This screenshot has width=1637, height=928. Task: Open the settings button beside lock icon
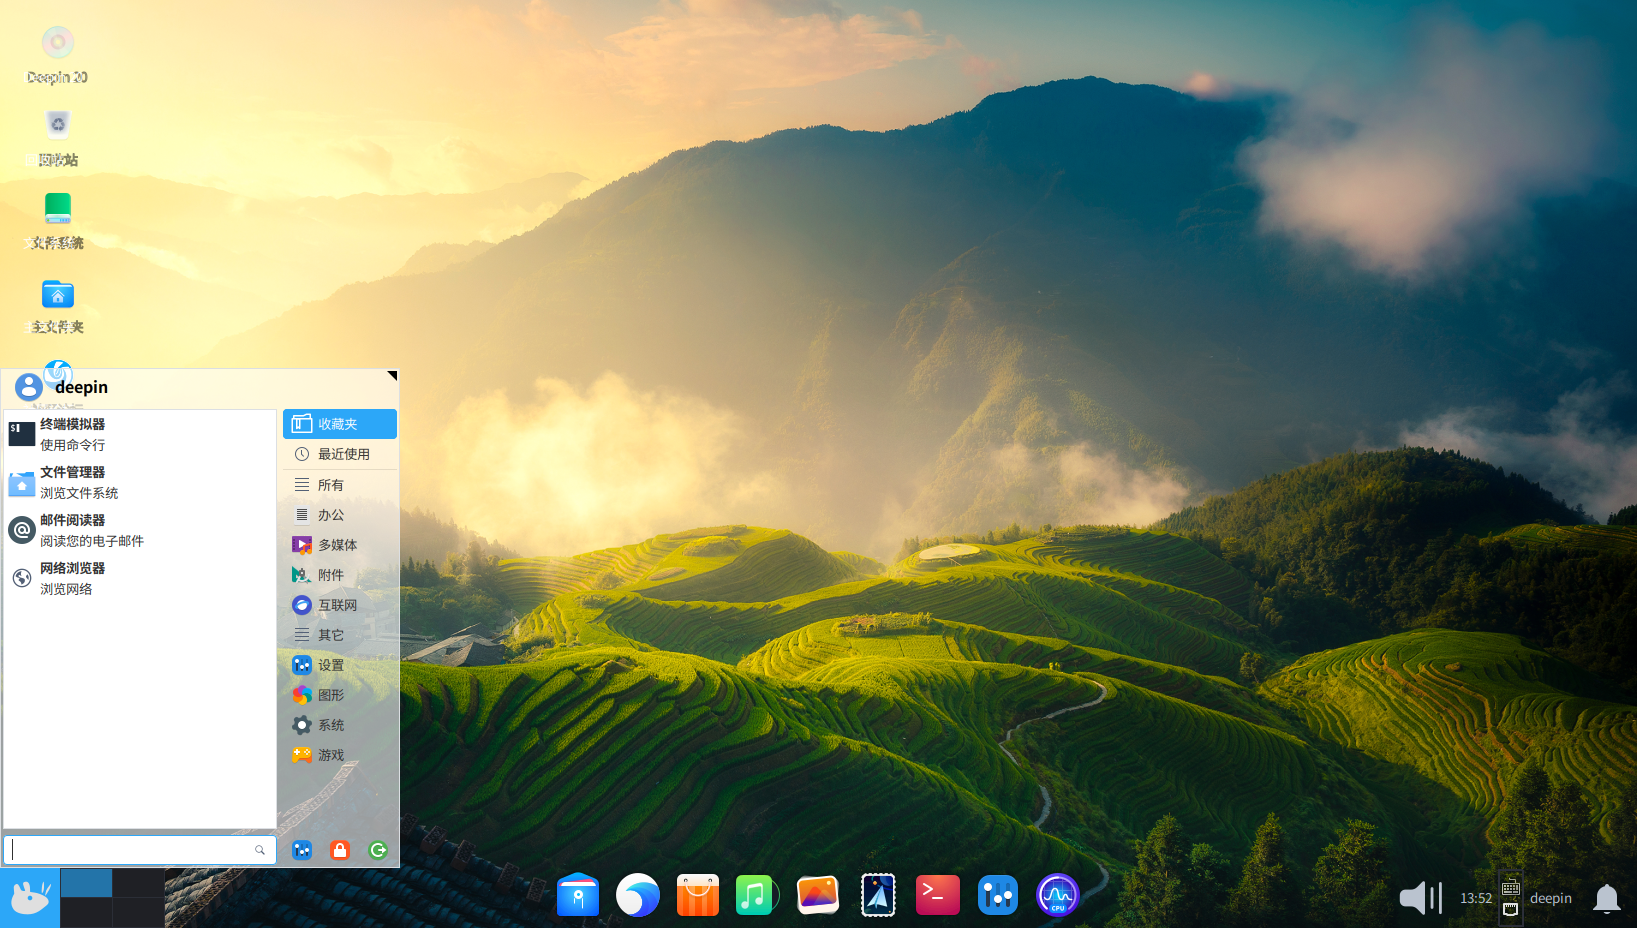tap(302, 850)
